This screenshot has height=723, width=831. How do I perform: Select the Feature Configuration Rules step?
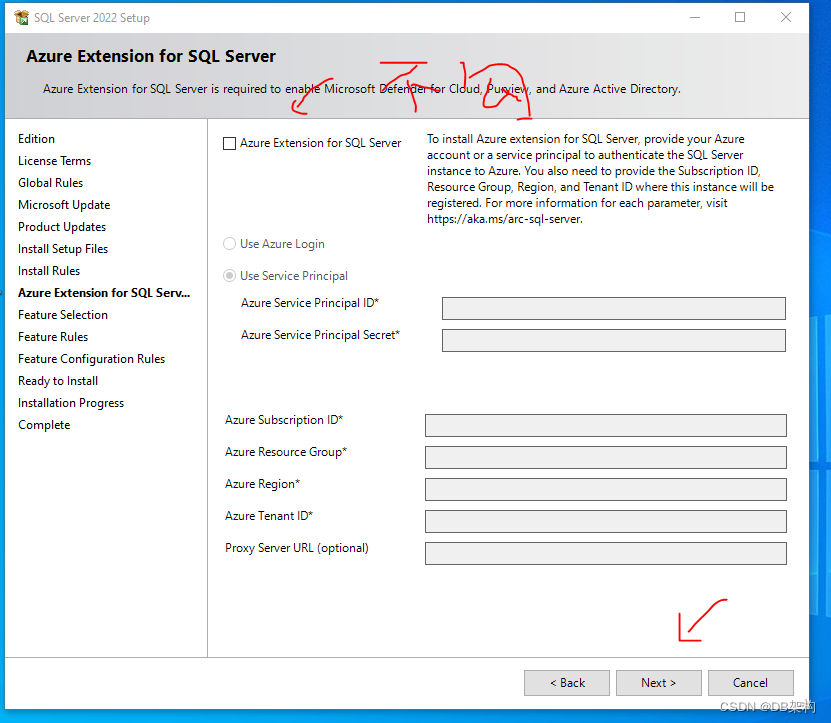[91, 358]
